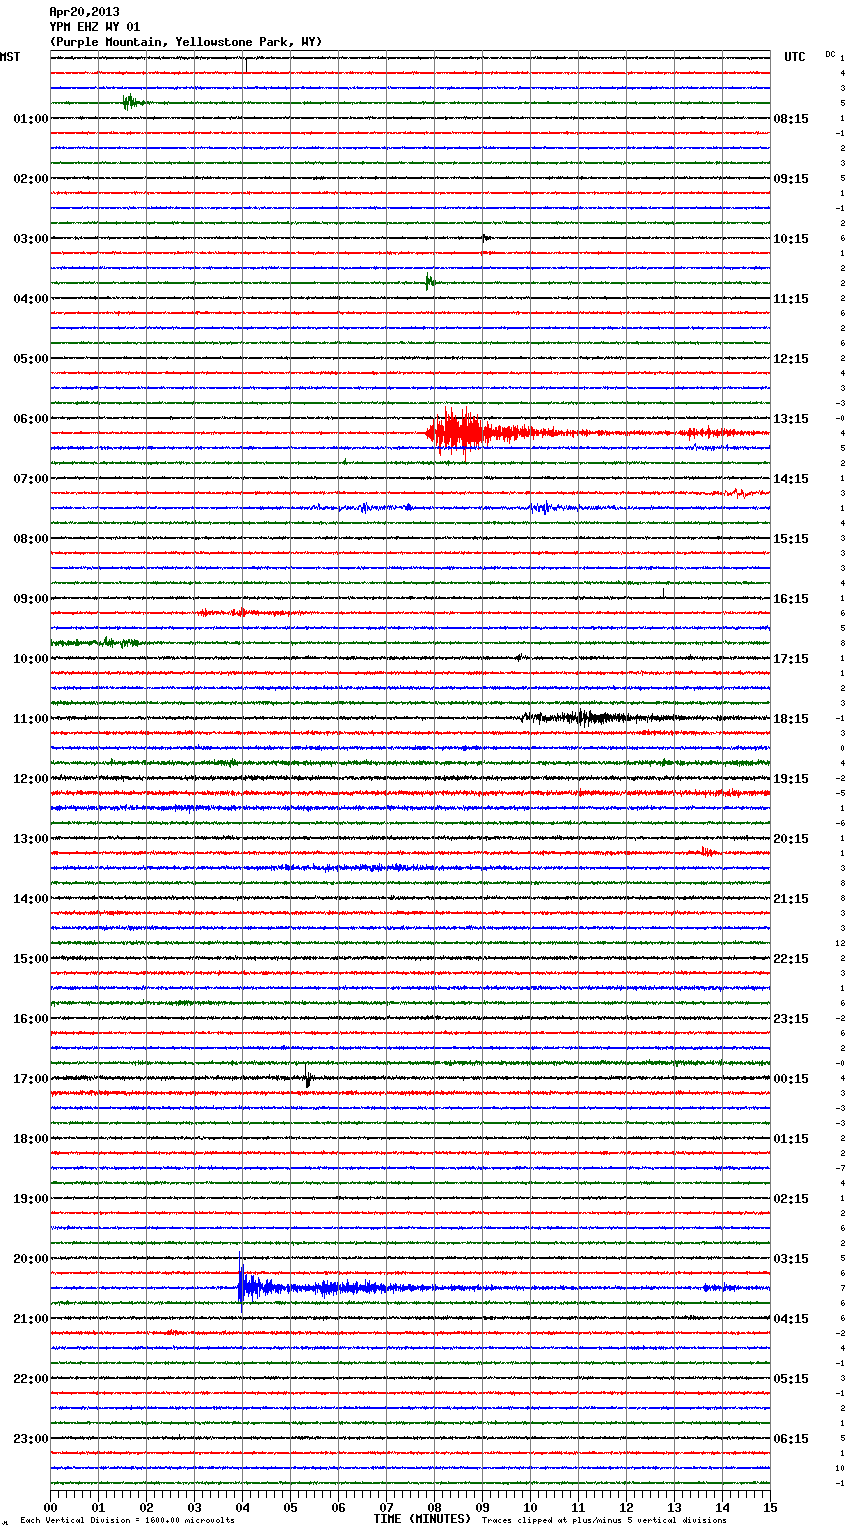850x1534 pixels.
Task: Click the 23:00 MST time label
Action: click(x=30, y=1439)
